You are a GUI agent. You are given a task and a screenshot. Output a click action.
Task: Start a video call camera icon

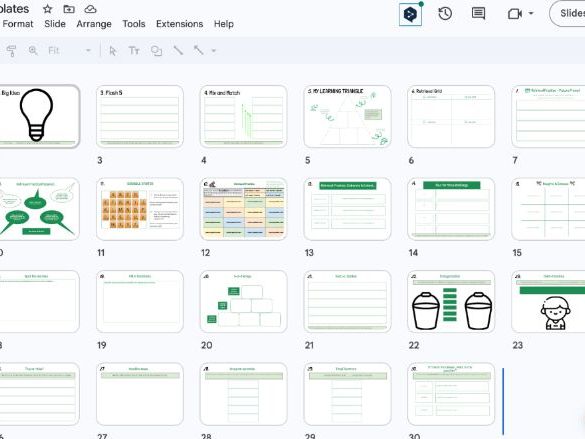coord(515,14)
